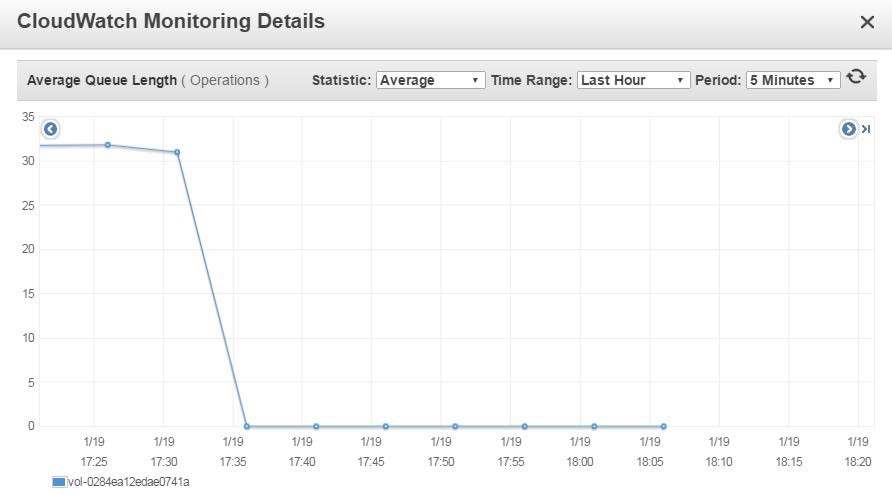The height and width of the screenshot is (495, 892).
Task: Click the blue legend swatch for vol-0284ea12edae0741a
Action: (x=59, y=482)
